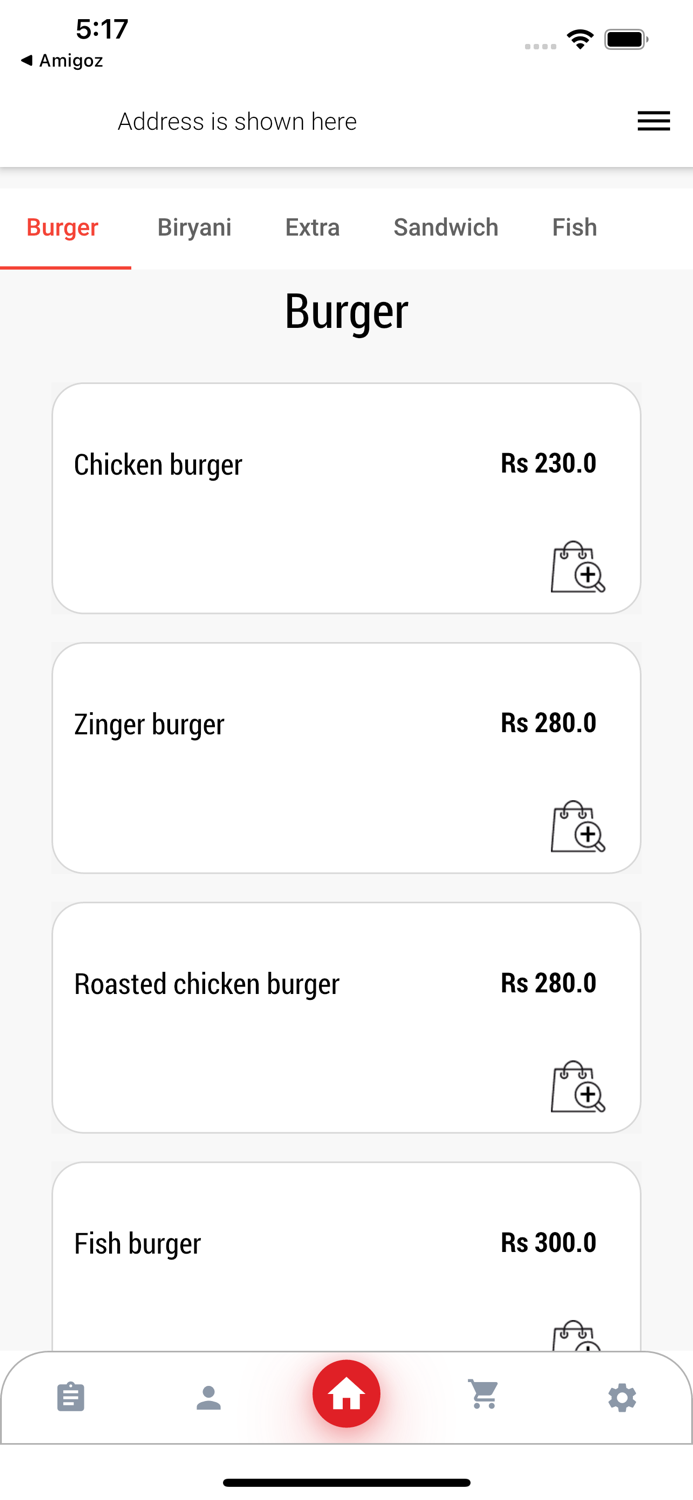
Task: Open the Chicken burger item card
Action: (x=346, y=497)
